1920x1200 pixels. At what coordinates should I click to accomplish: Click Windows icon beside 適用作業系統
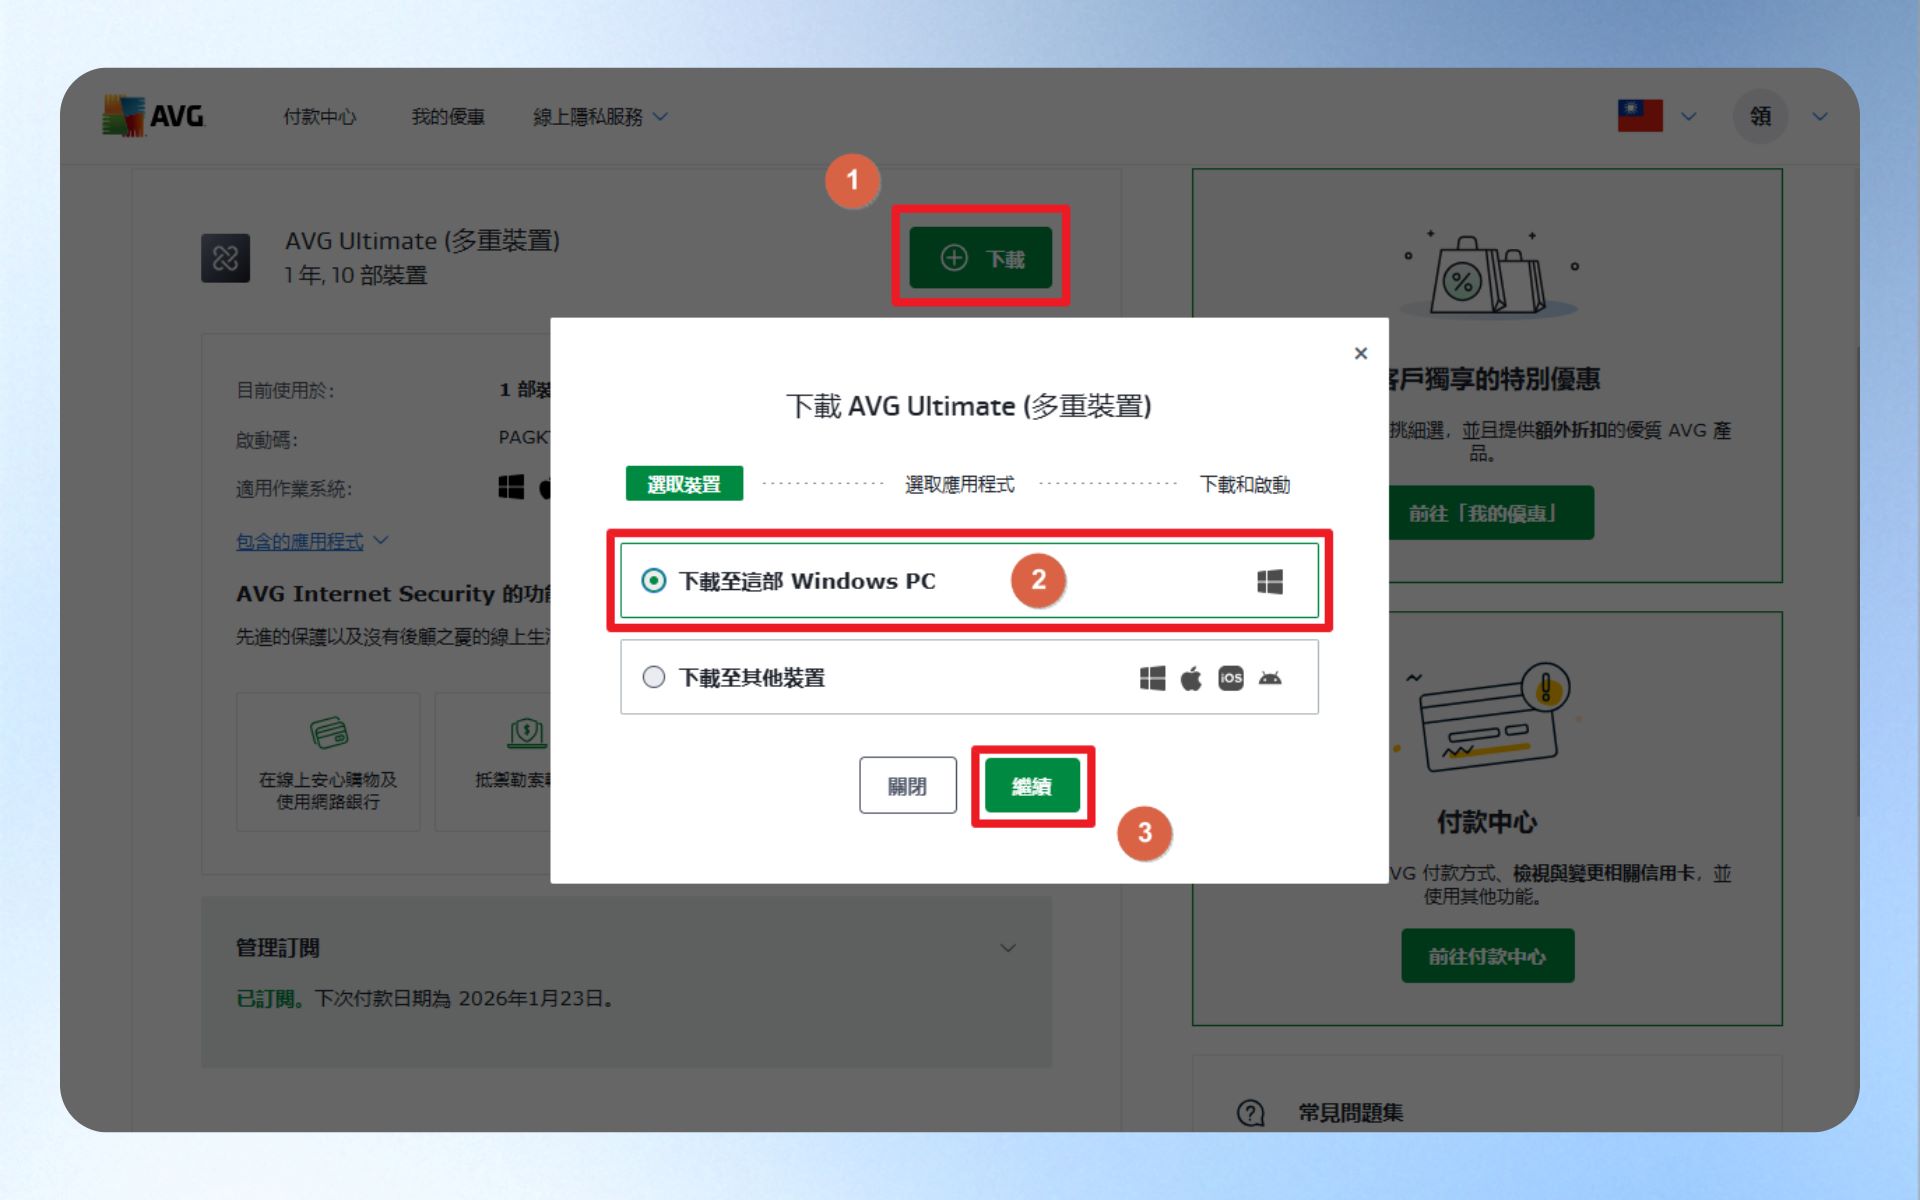511,488
